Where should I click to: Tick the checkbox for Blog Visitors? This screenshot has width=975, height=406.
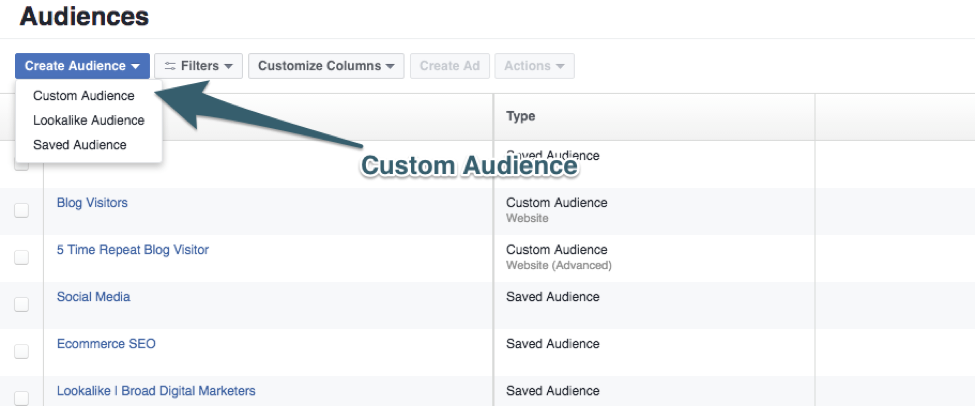(x=21, y=211)
